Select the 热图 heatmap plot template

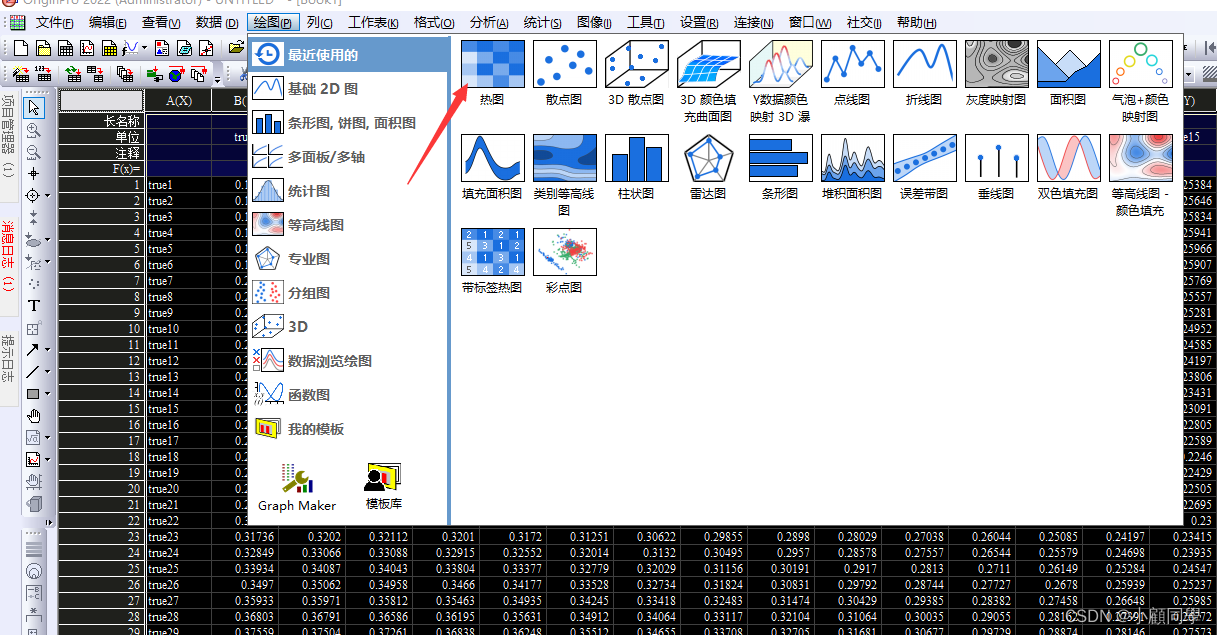point(492,73)
